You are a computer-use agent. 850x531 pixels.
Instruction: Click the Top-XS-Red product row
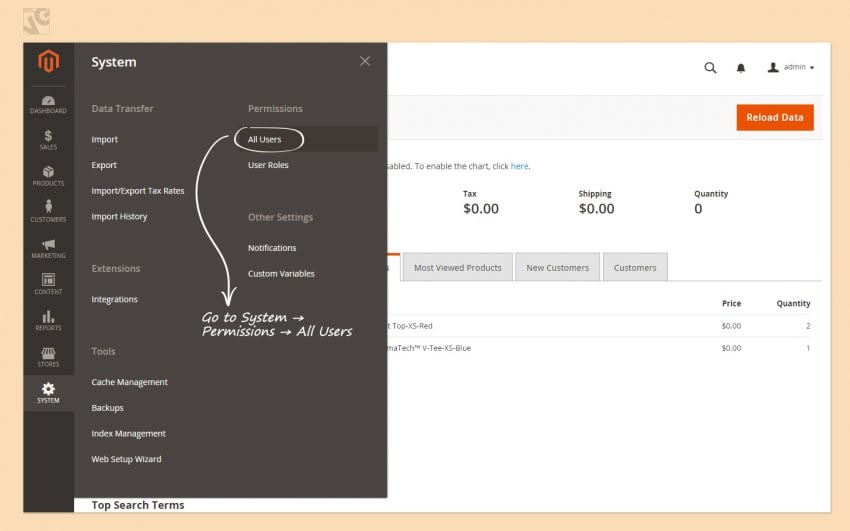click(x=599, y=326)
